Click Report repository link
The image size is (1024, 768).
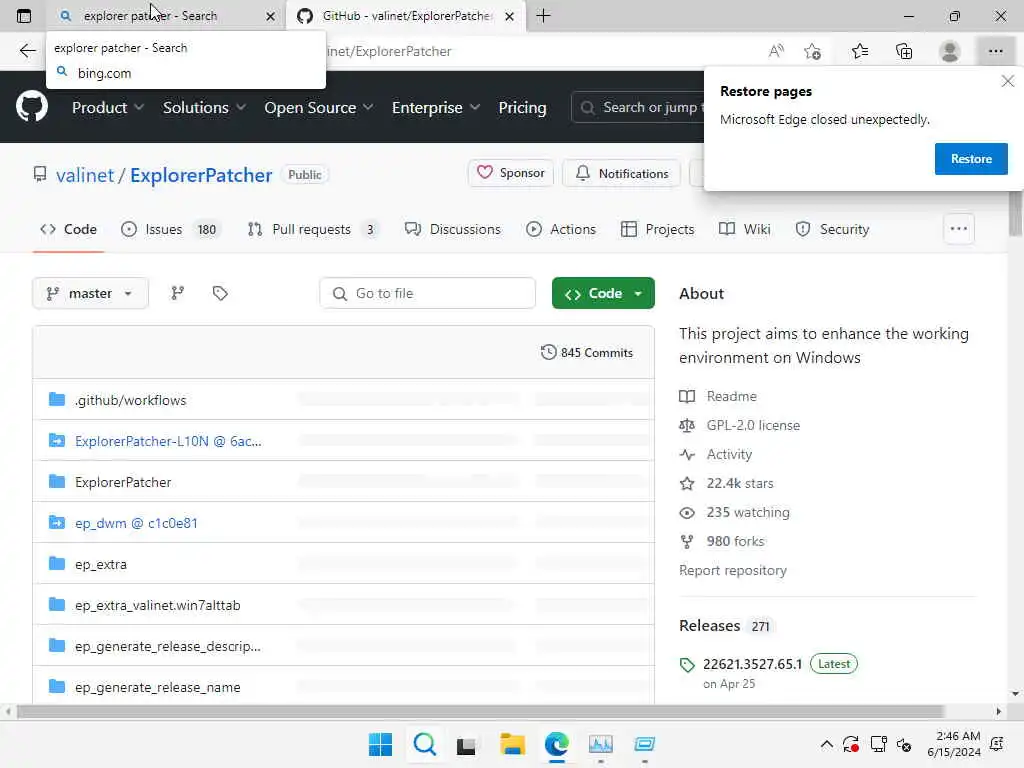click(x=733, y=570)
